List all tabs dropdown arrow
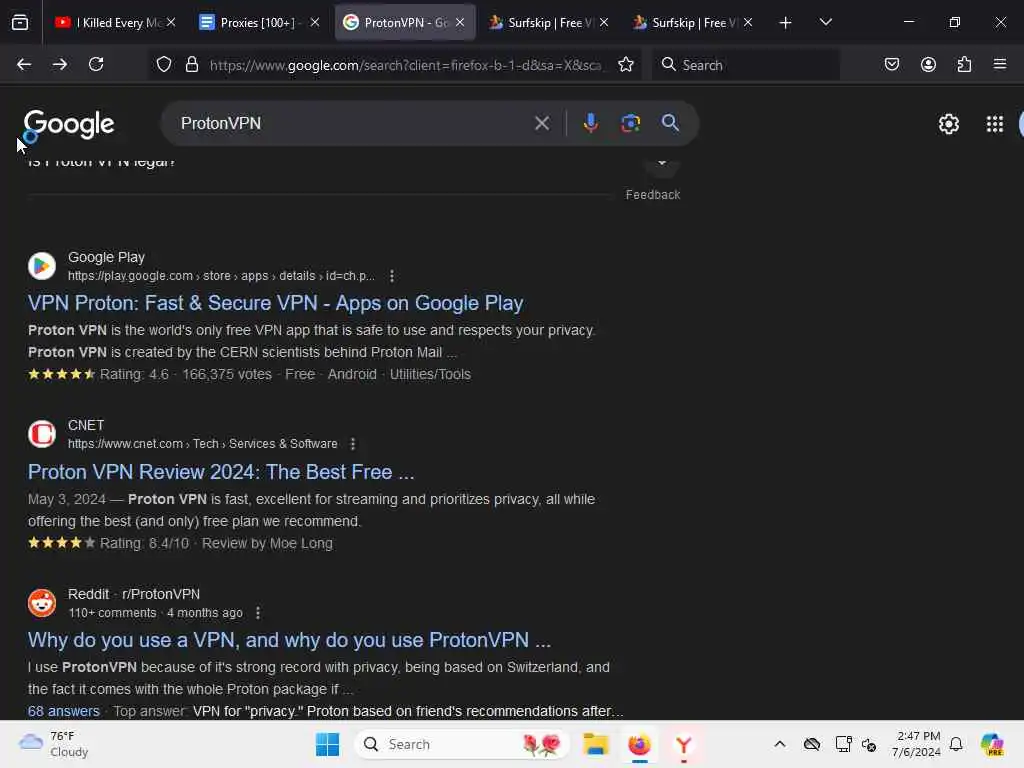 point(825,22)
